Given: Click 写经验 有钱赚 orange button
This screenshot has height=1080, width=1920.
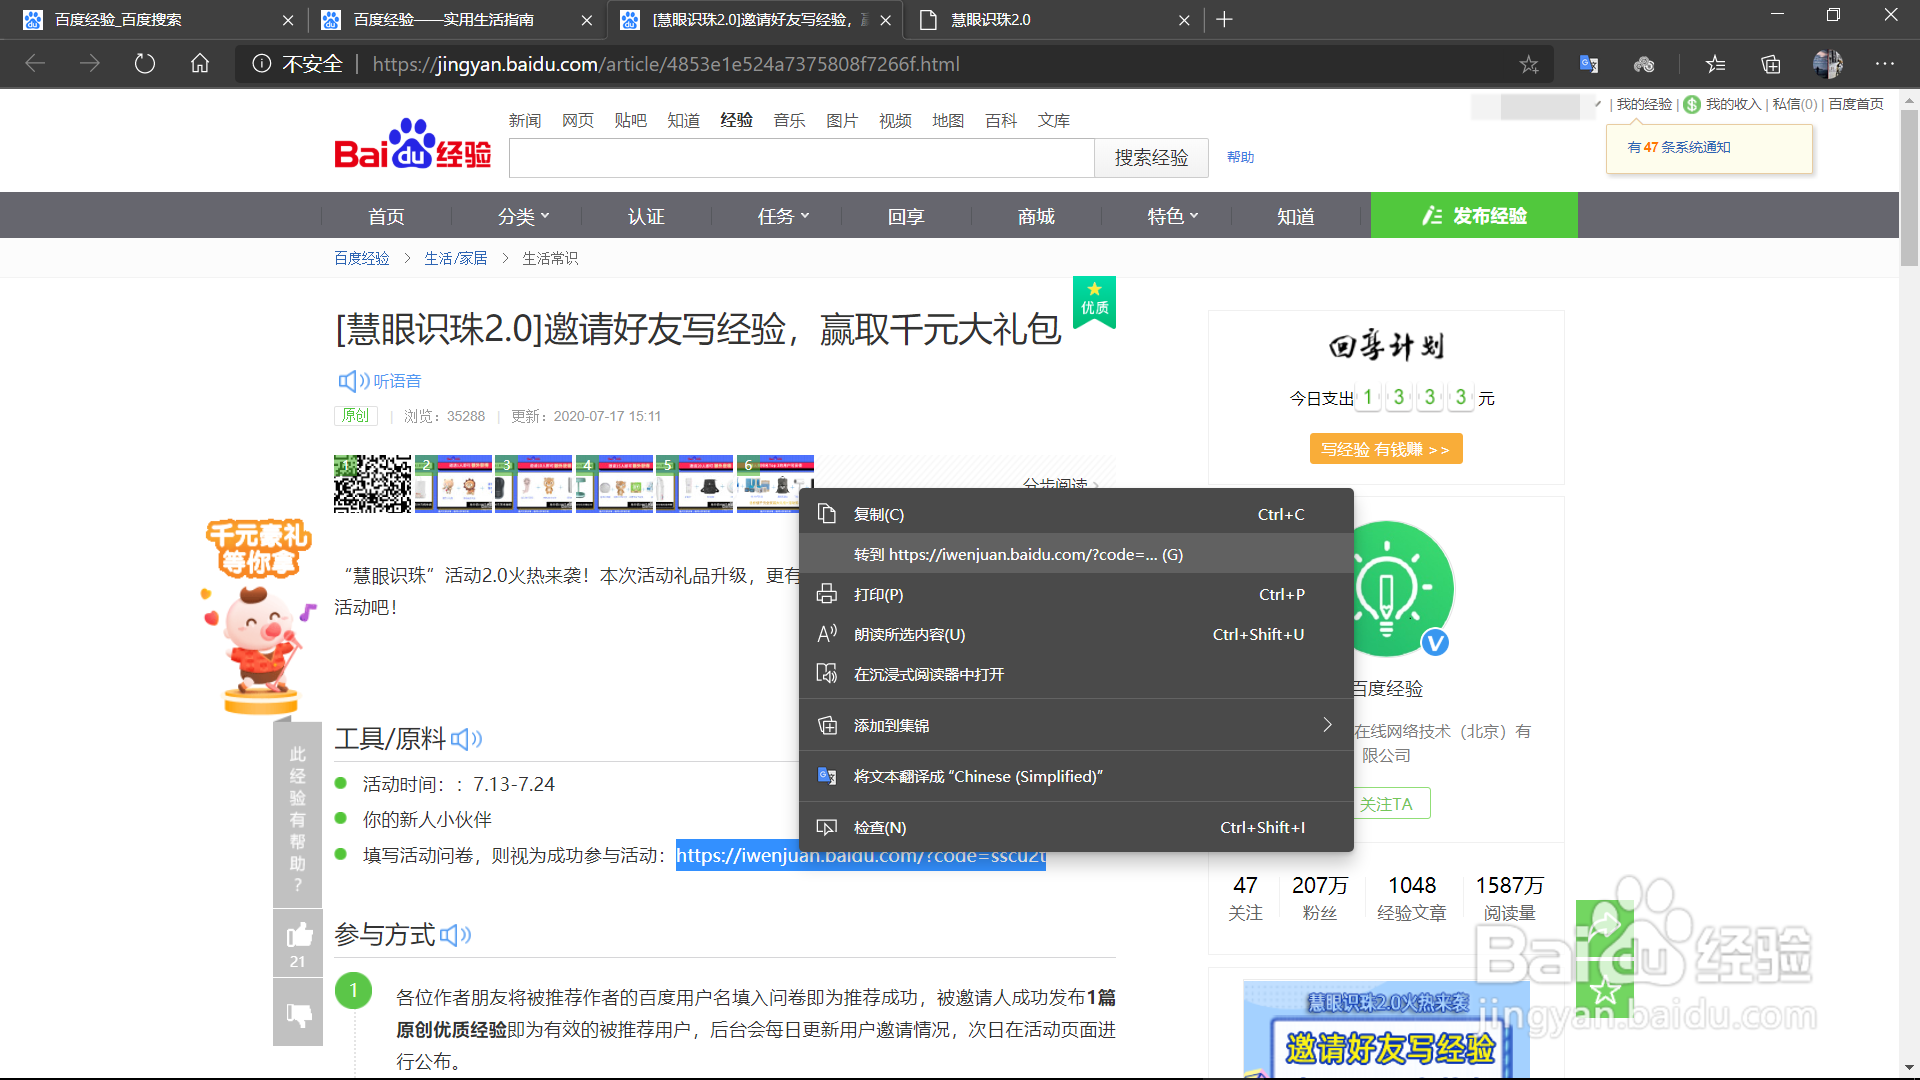Looking at the screenshot, I should tap(1385, 449).
